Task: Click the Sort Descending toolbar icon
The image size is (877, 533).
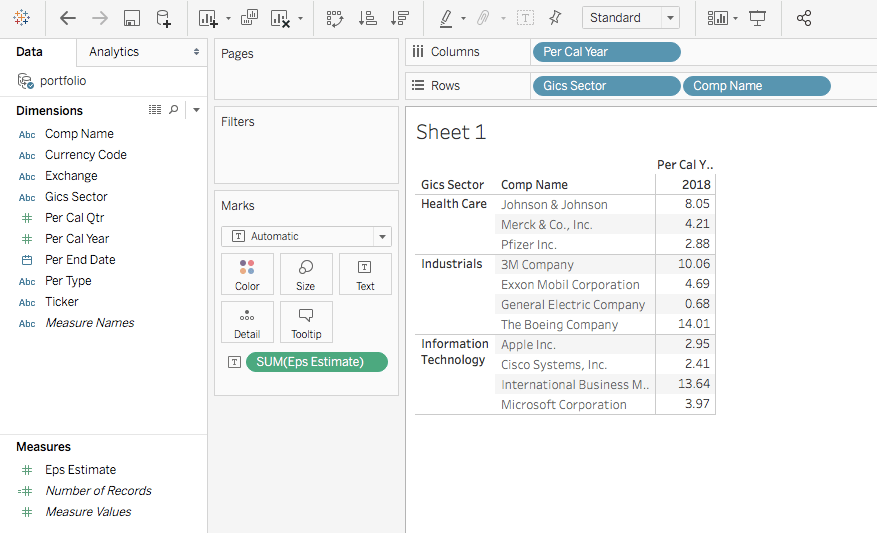Action: pos(399,18)
